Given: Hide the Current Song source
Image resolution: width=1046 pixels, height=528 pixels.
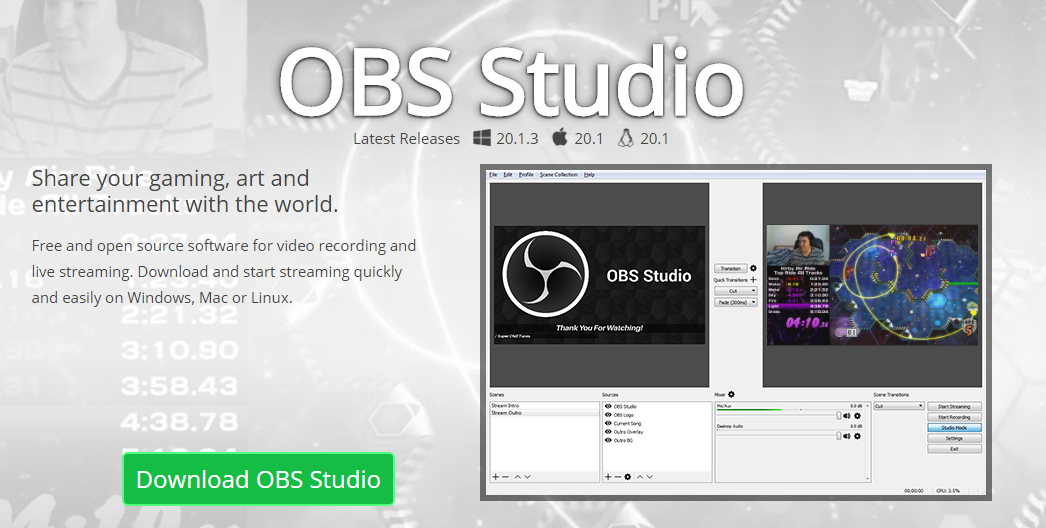Looking at the screenshot, I should (x=608, y=423).
